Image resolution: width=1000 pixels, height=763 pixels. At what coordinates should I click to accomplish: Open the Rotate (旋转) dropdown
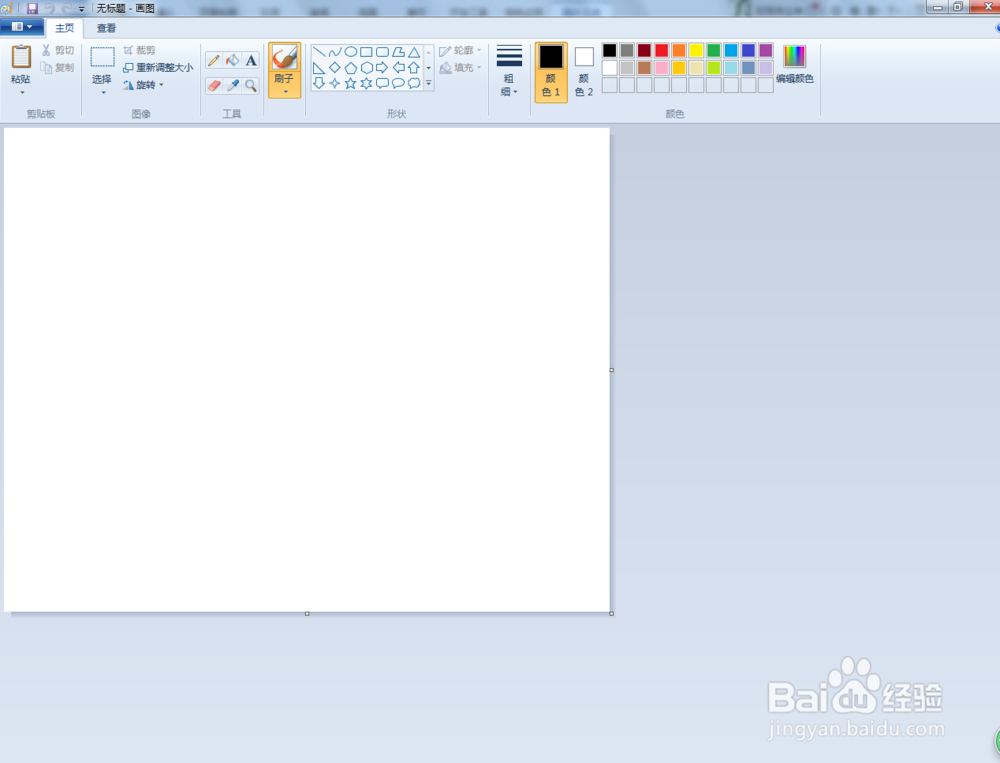[x=144, y=85]
